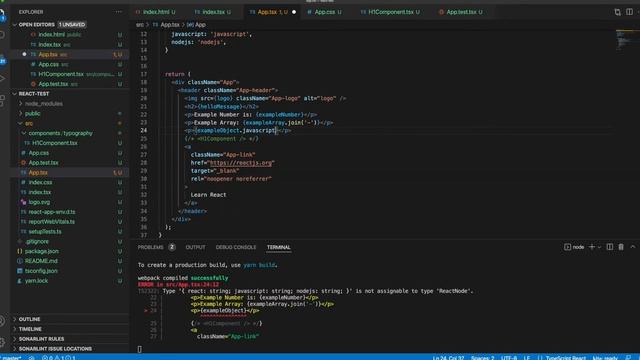Image resolution: width=640 pixels, height=360 pixels.
Task: Click logo.svg file in explorer
Action: tap(39, 202)
